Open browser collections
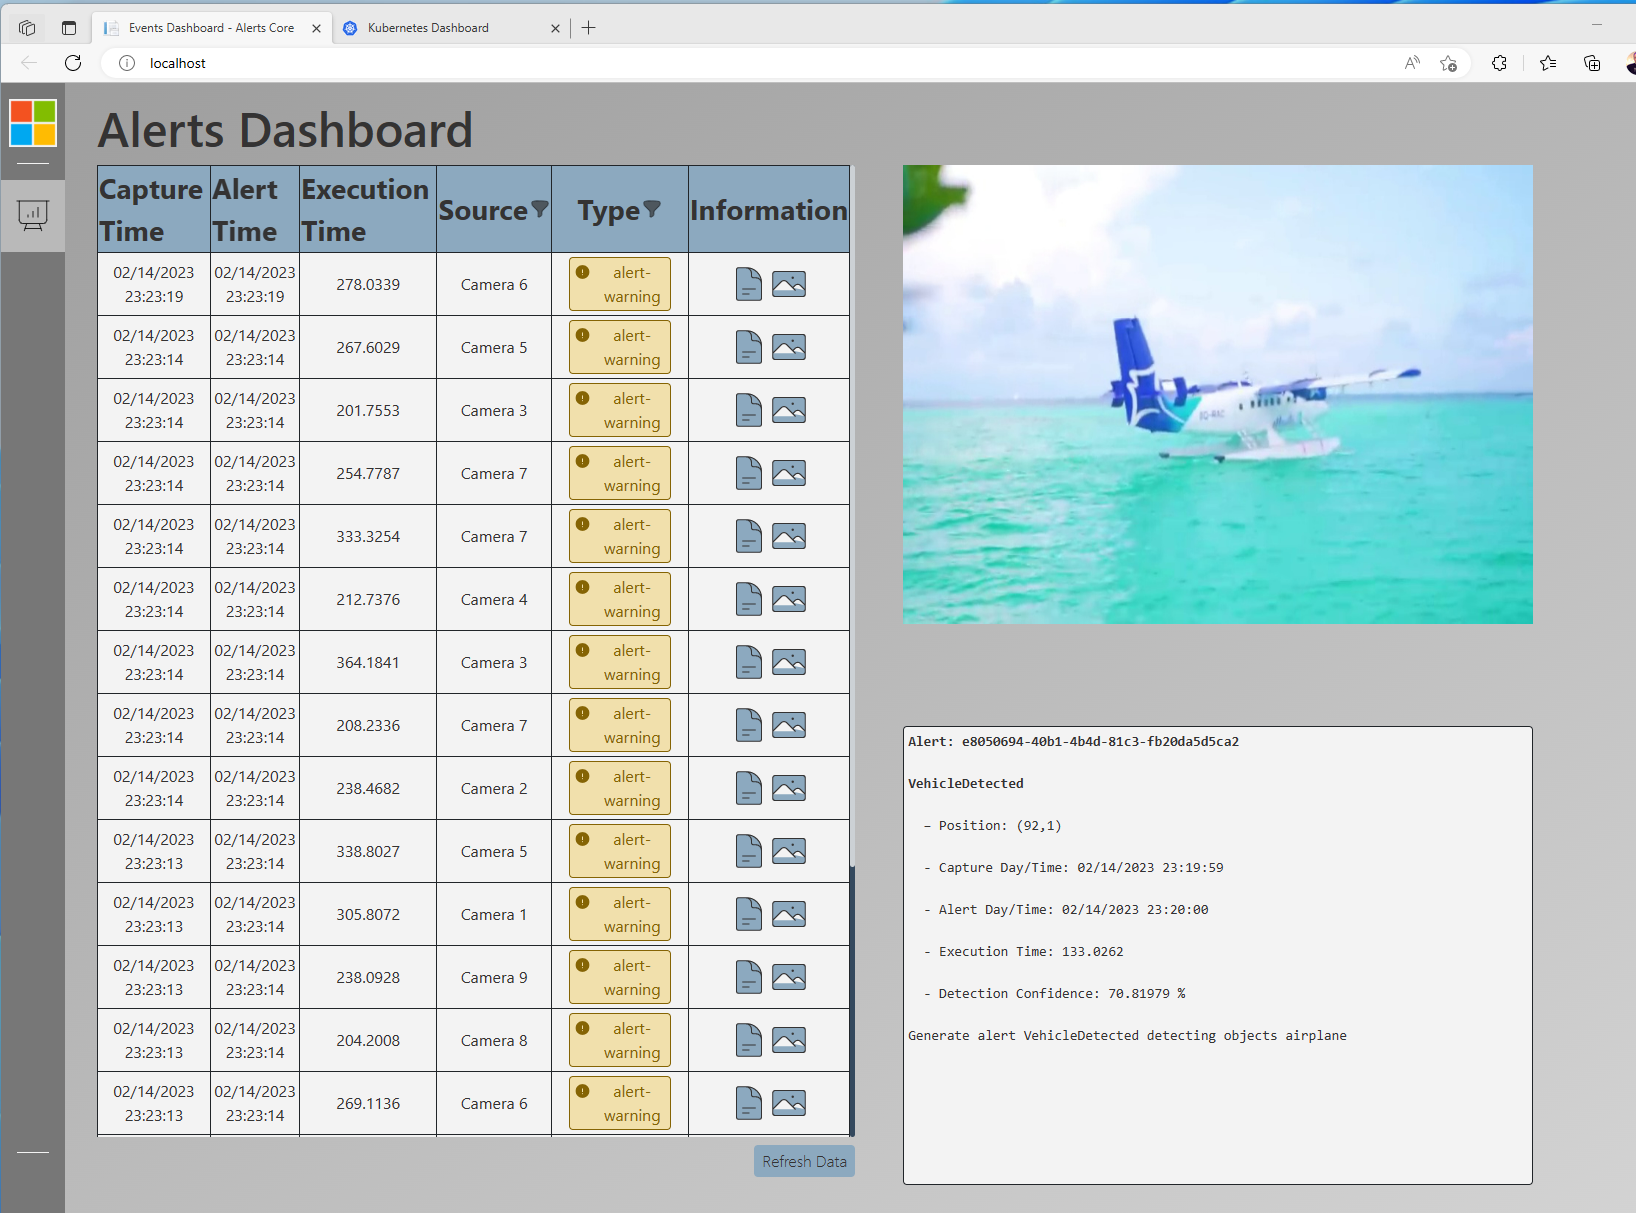 1592,63
